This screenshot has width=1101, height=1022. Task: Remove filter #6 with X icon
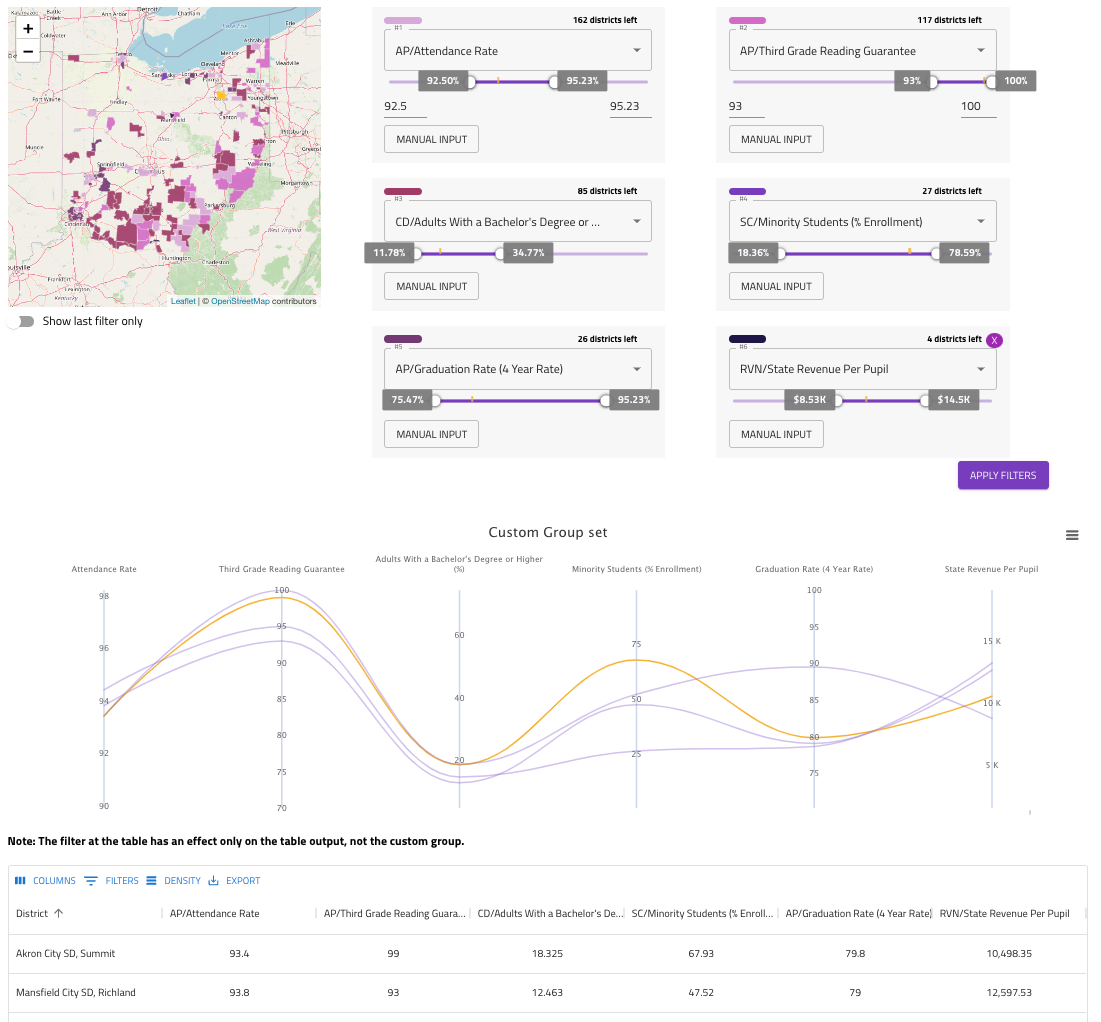994,340
